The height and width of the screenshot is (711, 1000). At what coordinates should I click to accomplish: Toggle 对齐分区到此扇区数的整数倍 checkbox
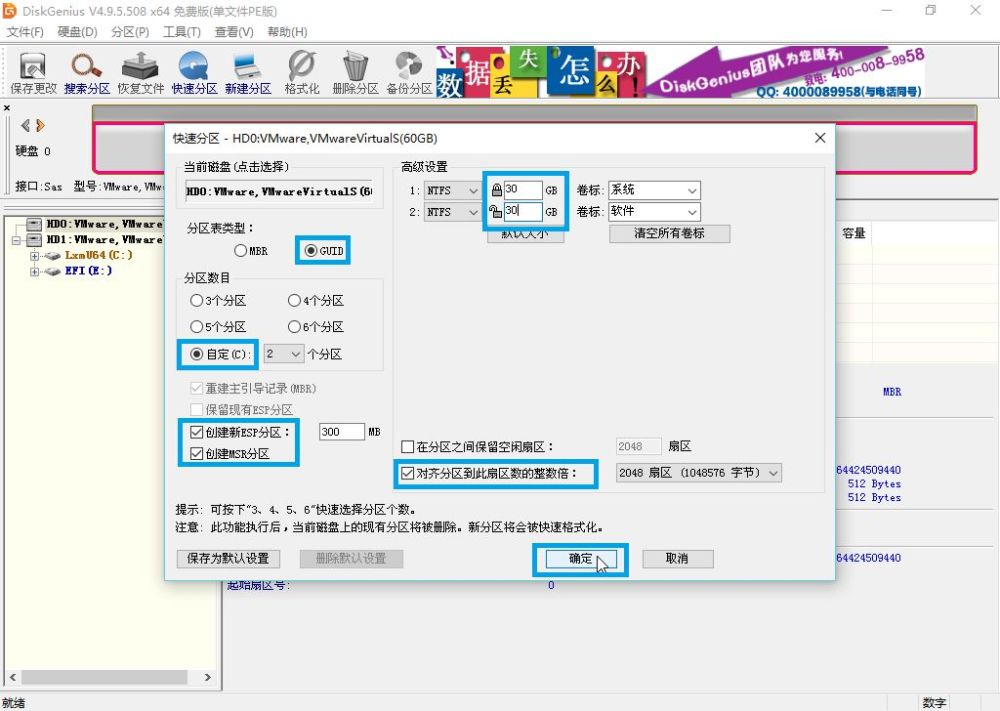point(408,473)
